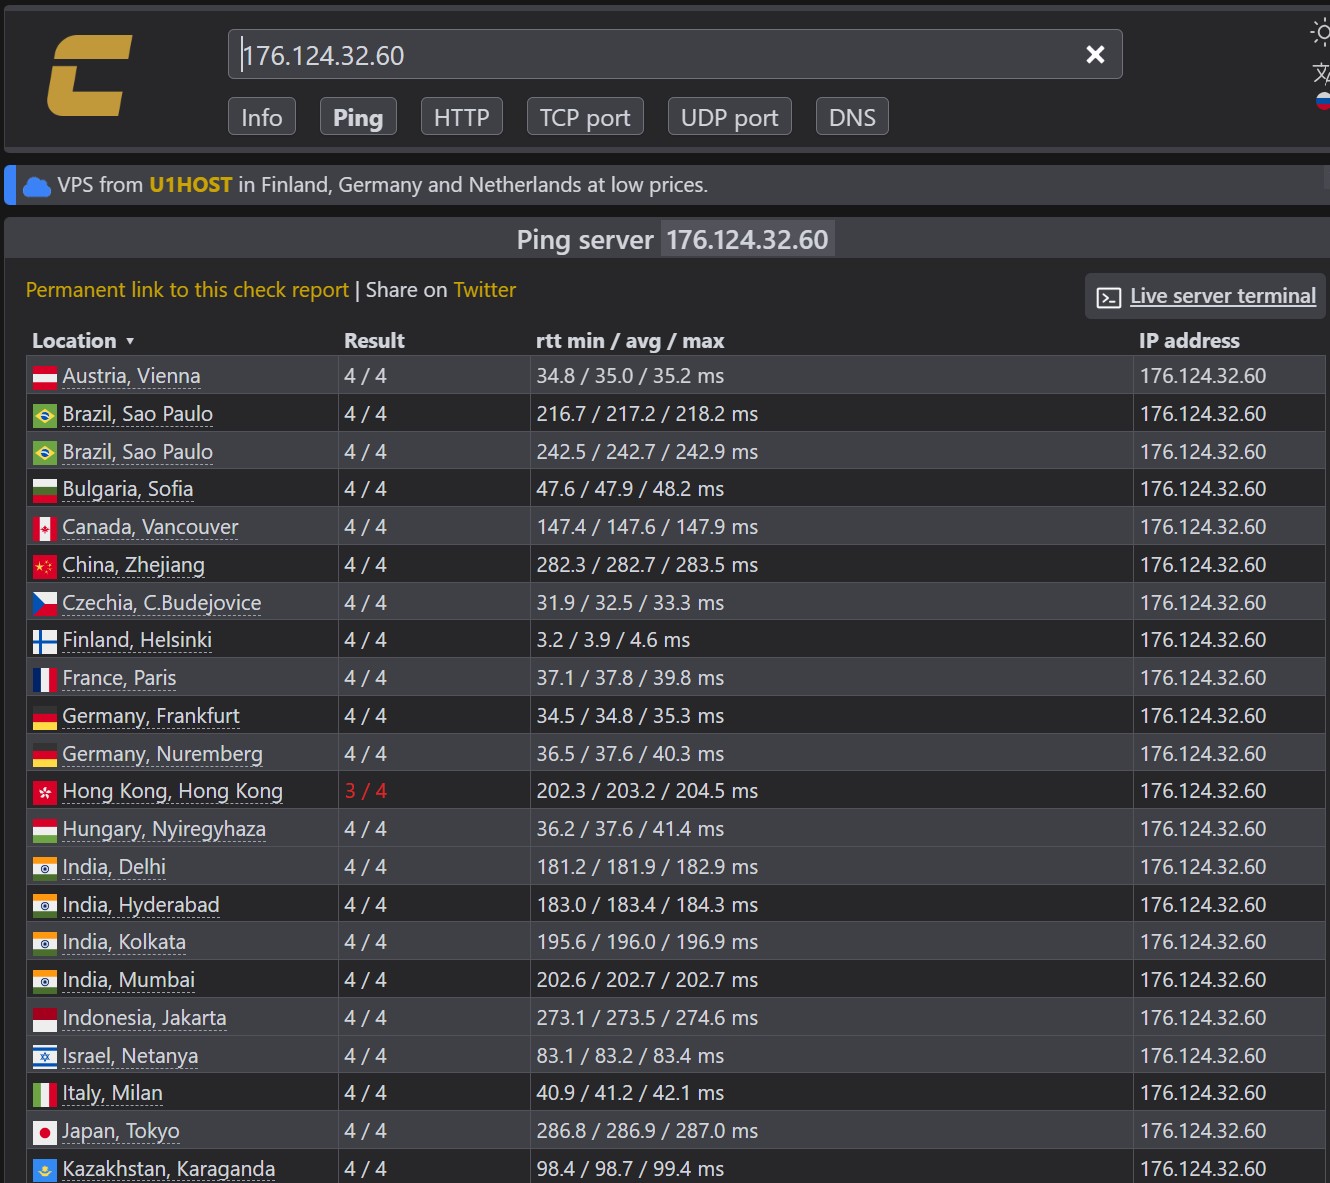Click the red 3 / 4 result value
The image size is (1330, 1183).
point(365,791)
